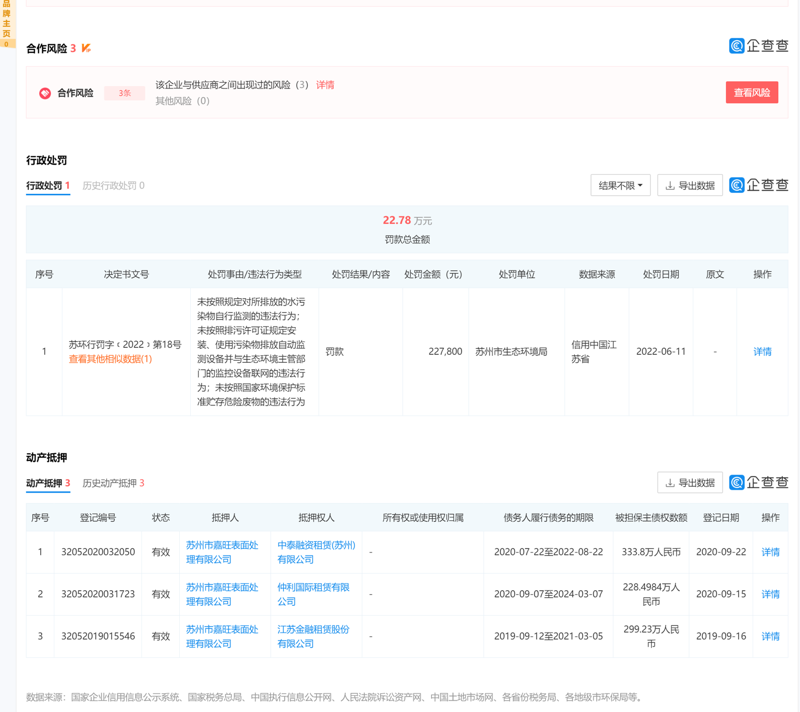Open 苏州市嘉旺表面处理有限公司 link in row 3
800x712 pixels.
tap(222, 637)
